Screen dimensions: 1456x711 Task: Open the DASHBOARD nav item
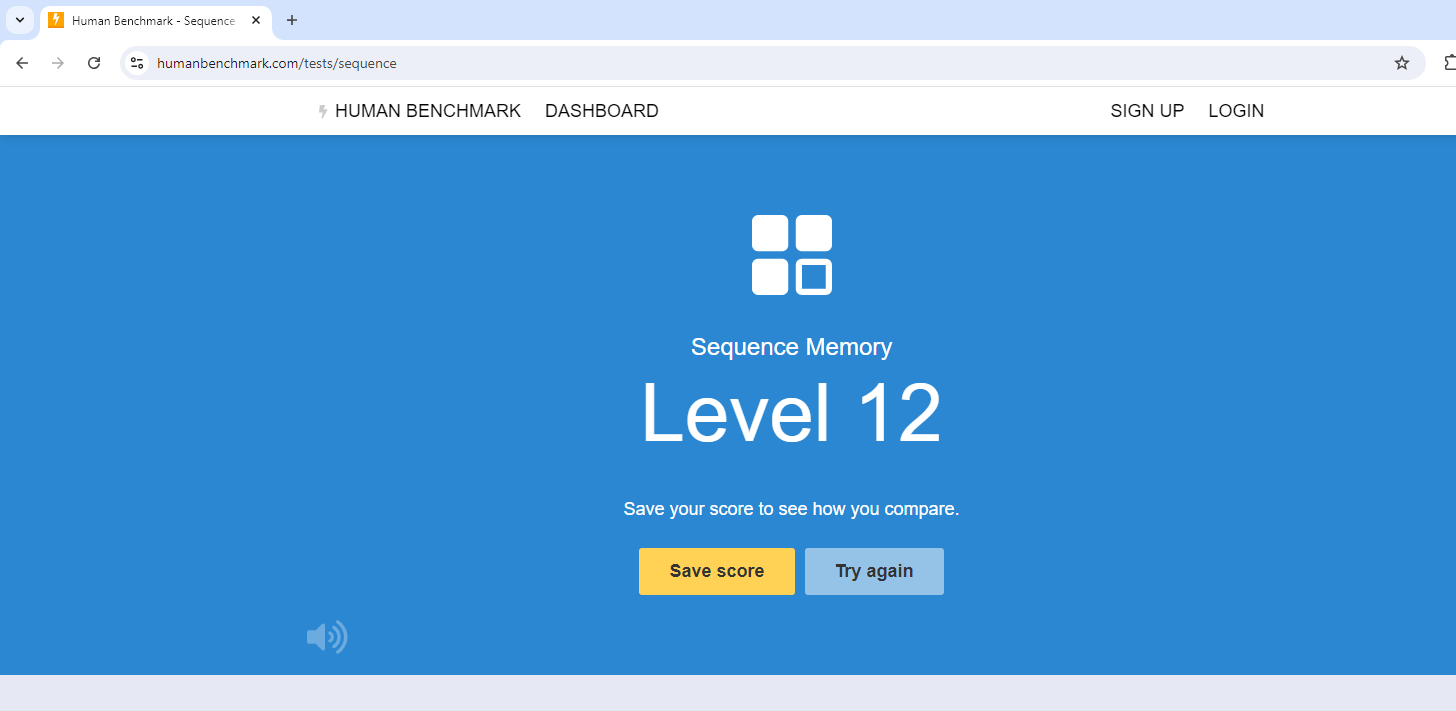(x=601, y=111)
